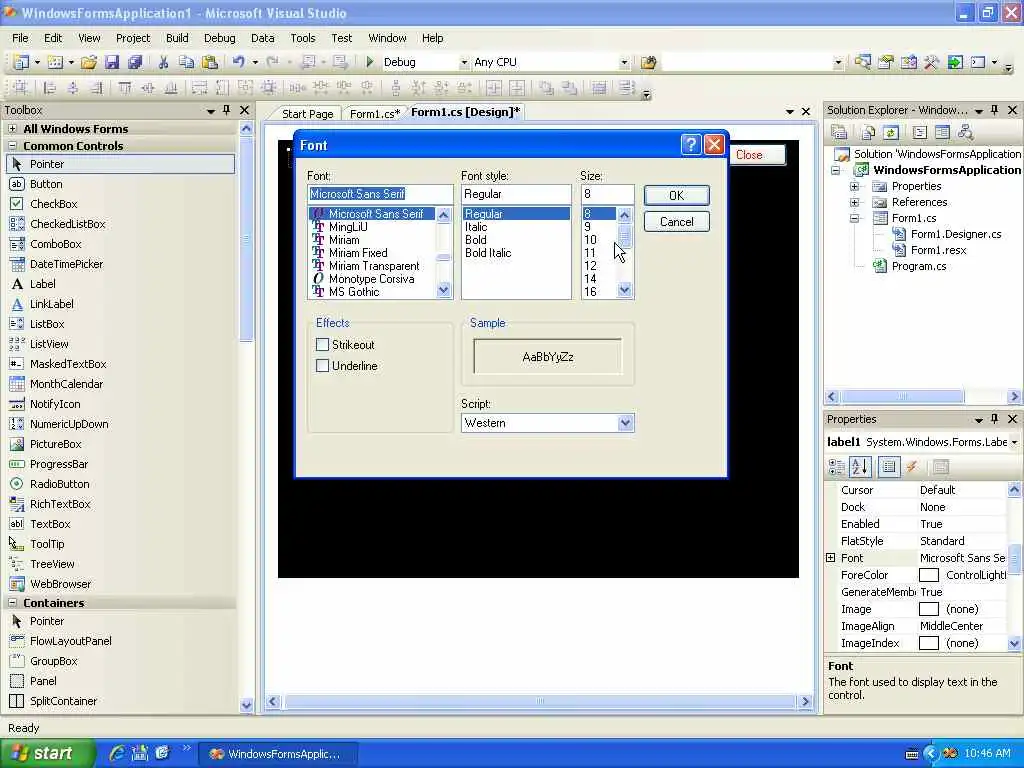
Task: Click the Alphabetical sort icon in Properties
Action: pos(860,466)
